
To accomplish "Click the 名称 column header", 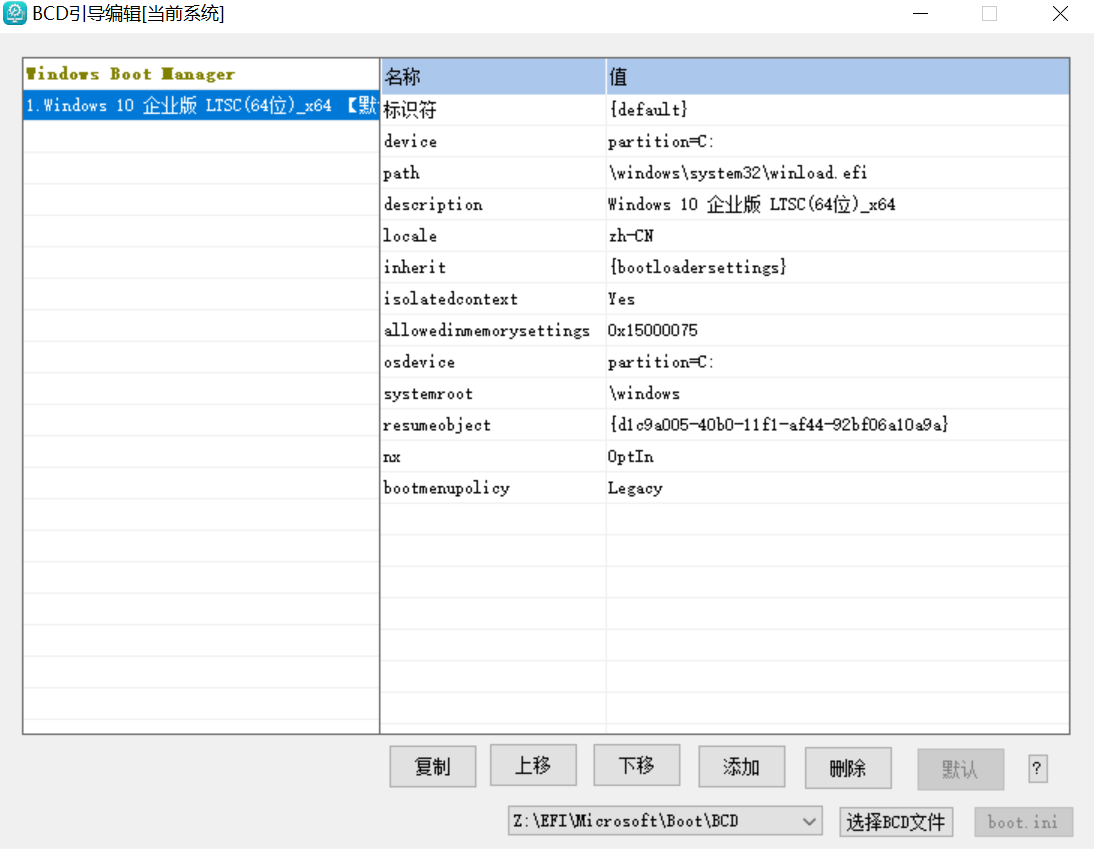I will click(x=493, y=76).
